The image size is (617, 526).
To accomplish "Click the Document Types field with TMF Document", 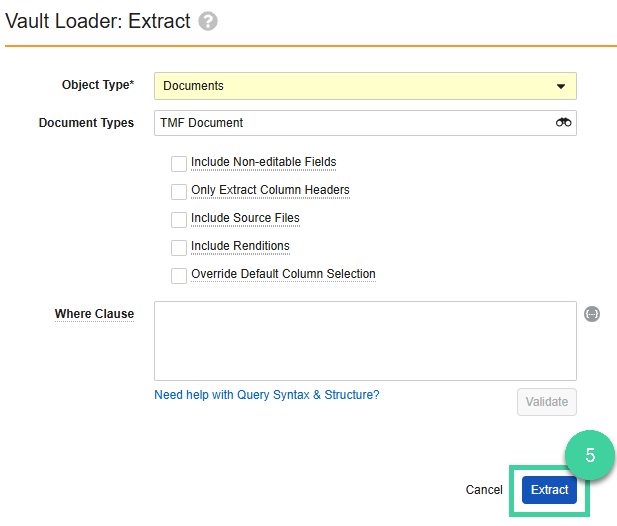I will (365, 123).
